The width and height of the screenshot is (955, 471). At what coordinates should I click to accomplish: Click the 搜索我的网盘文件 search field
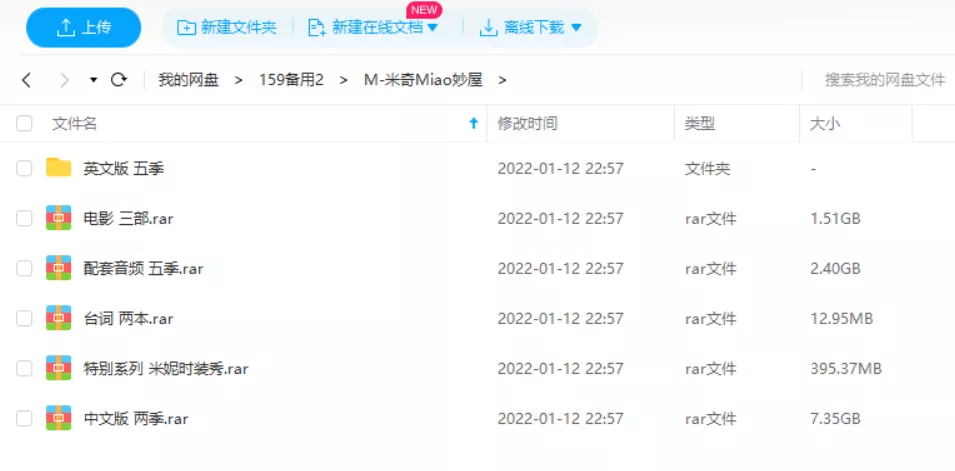pos(884,80)
